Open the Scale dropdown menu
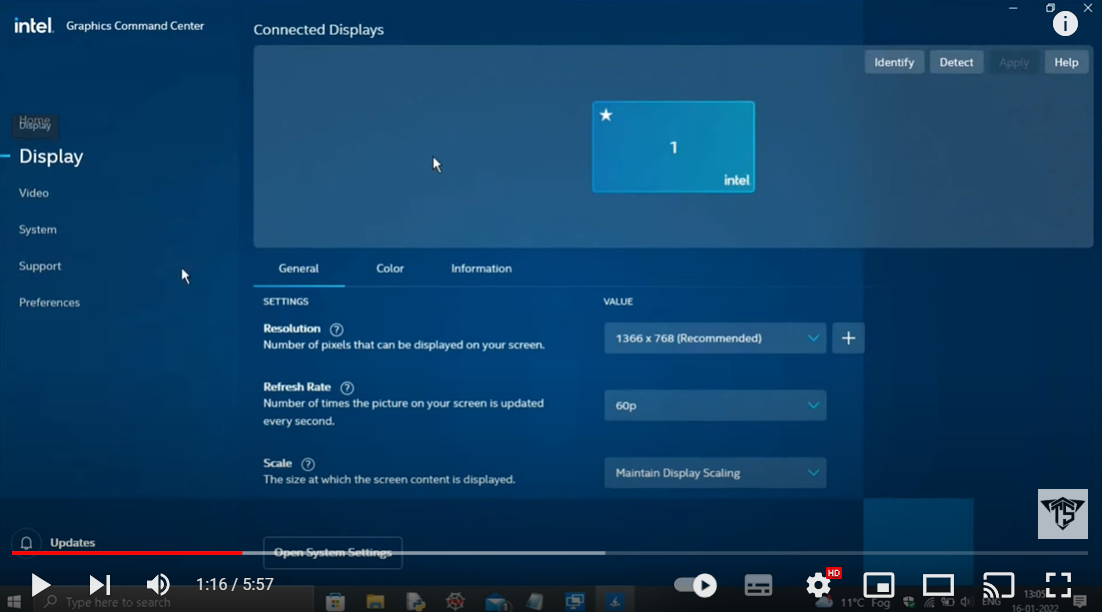This screenshot has height=612, width=1102. coord(715,473)
